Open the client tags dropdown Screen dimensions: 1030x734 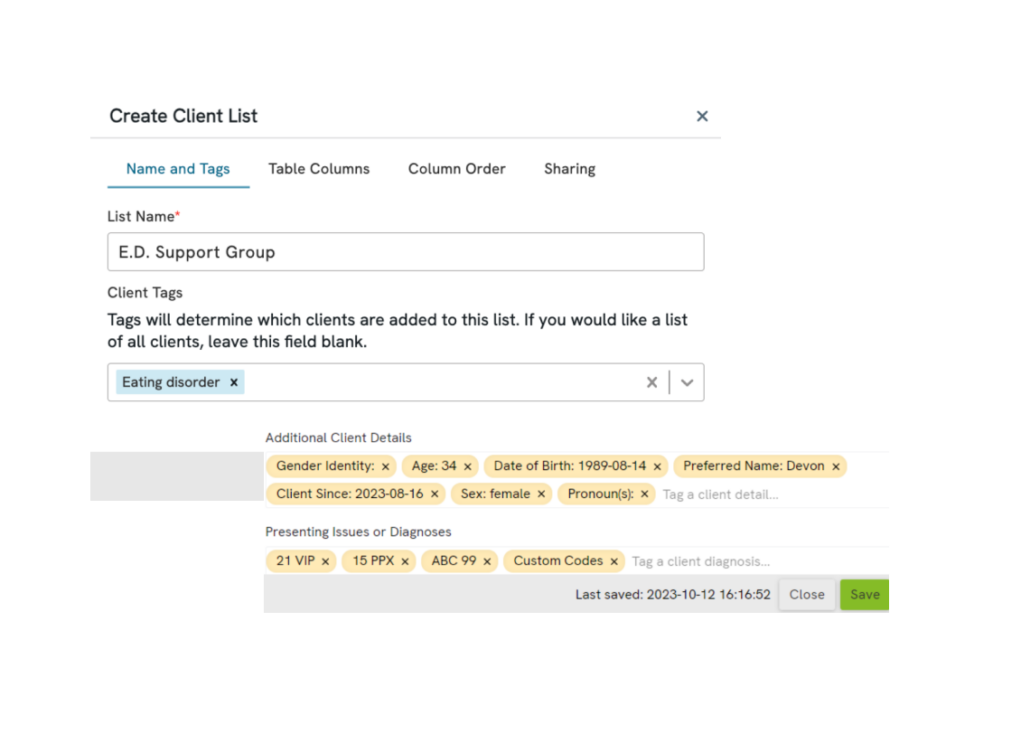pyautogui.click(x=687, y=382)
